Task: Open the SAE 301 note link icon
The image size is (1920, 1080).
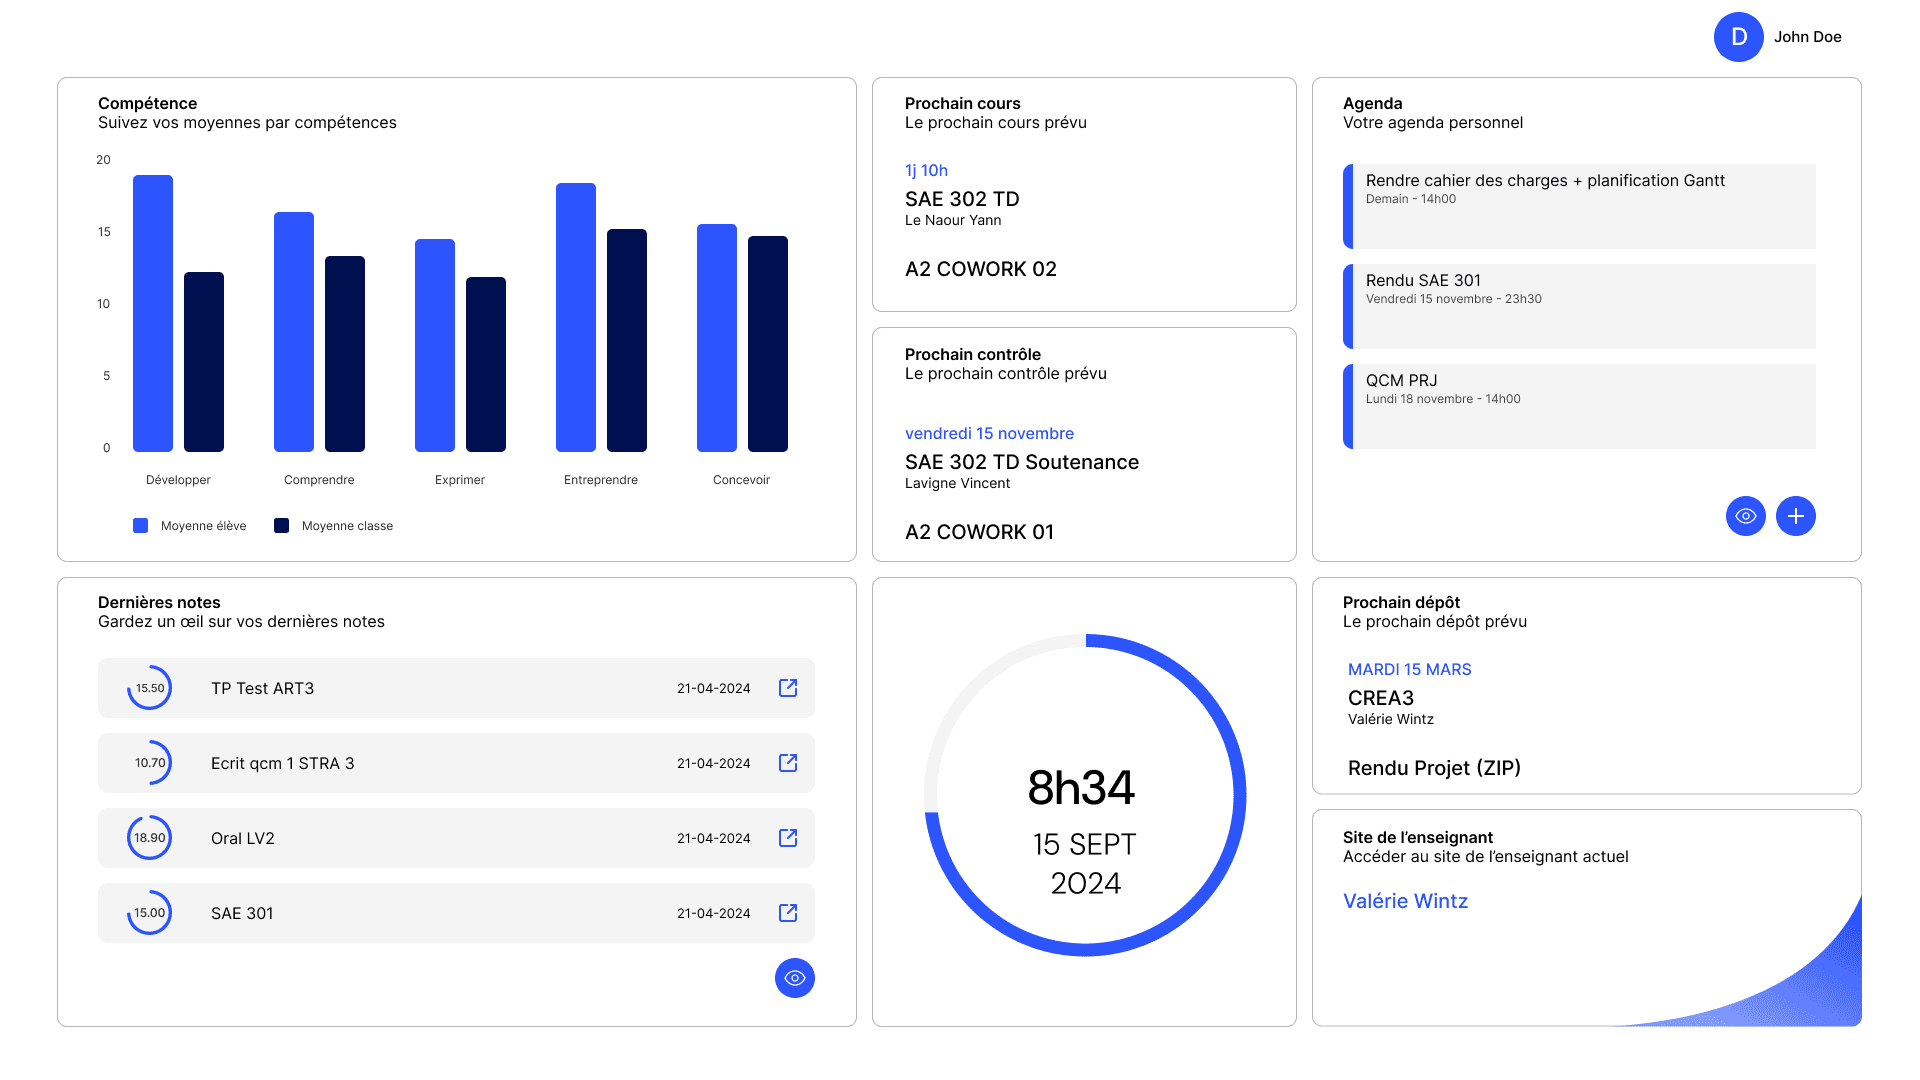Action: pyautogui.click(x=788, y=913)
